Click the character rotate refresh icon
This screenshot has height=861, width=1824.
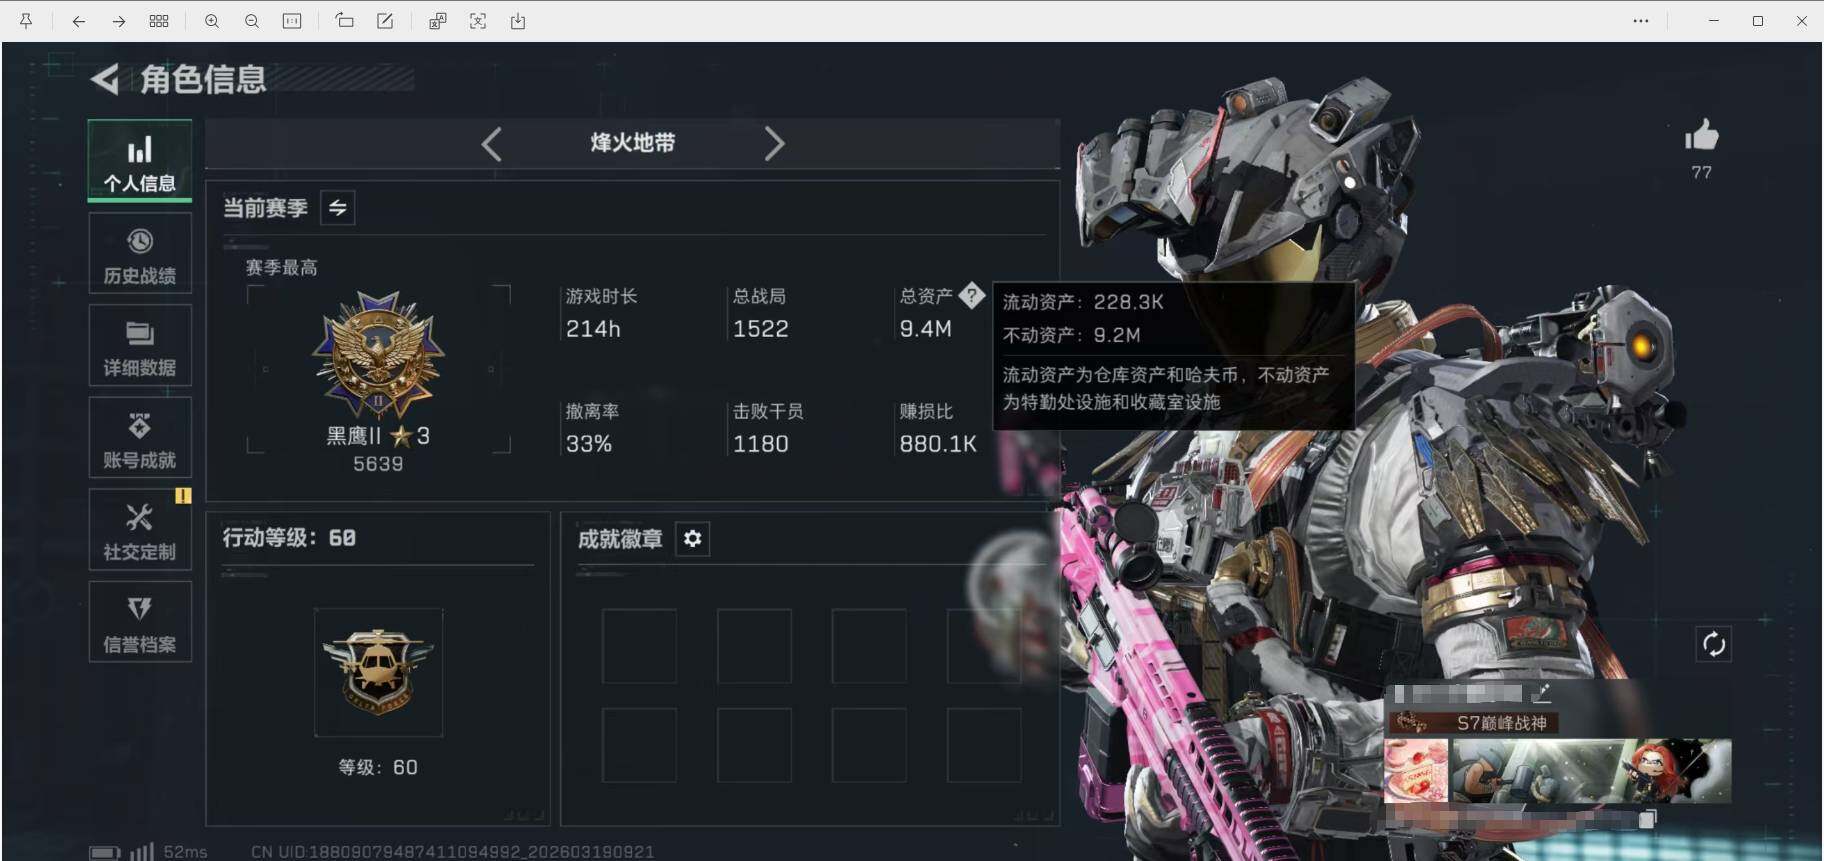[1714, 644]
